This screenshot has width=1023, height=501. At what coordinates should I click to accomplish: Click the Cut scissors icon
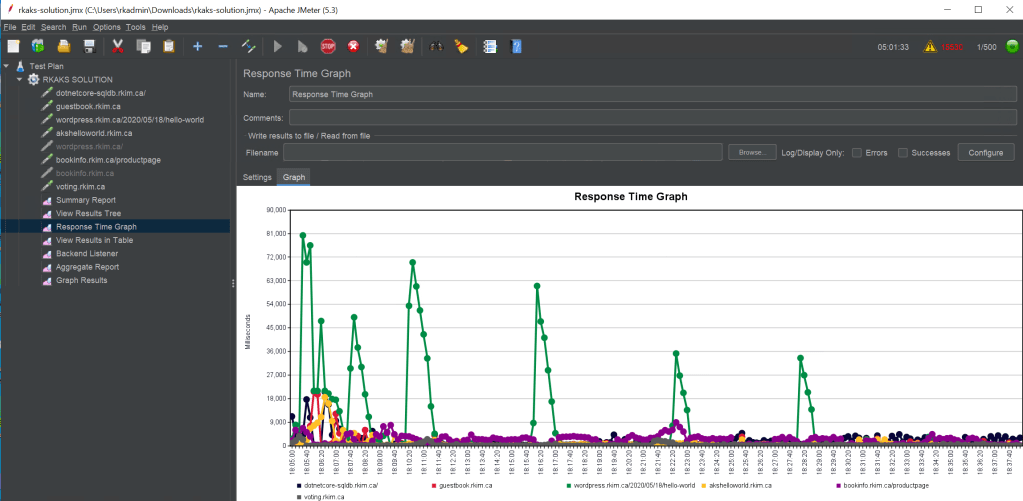coord(118,46)
